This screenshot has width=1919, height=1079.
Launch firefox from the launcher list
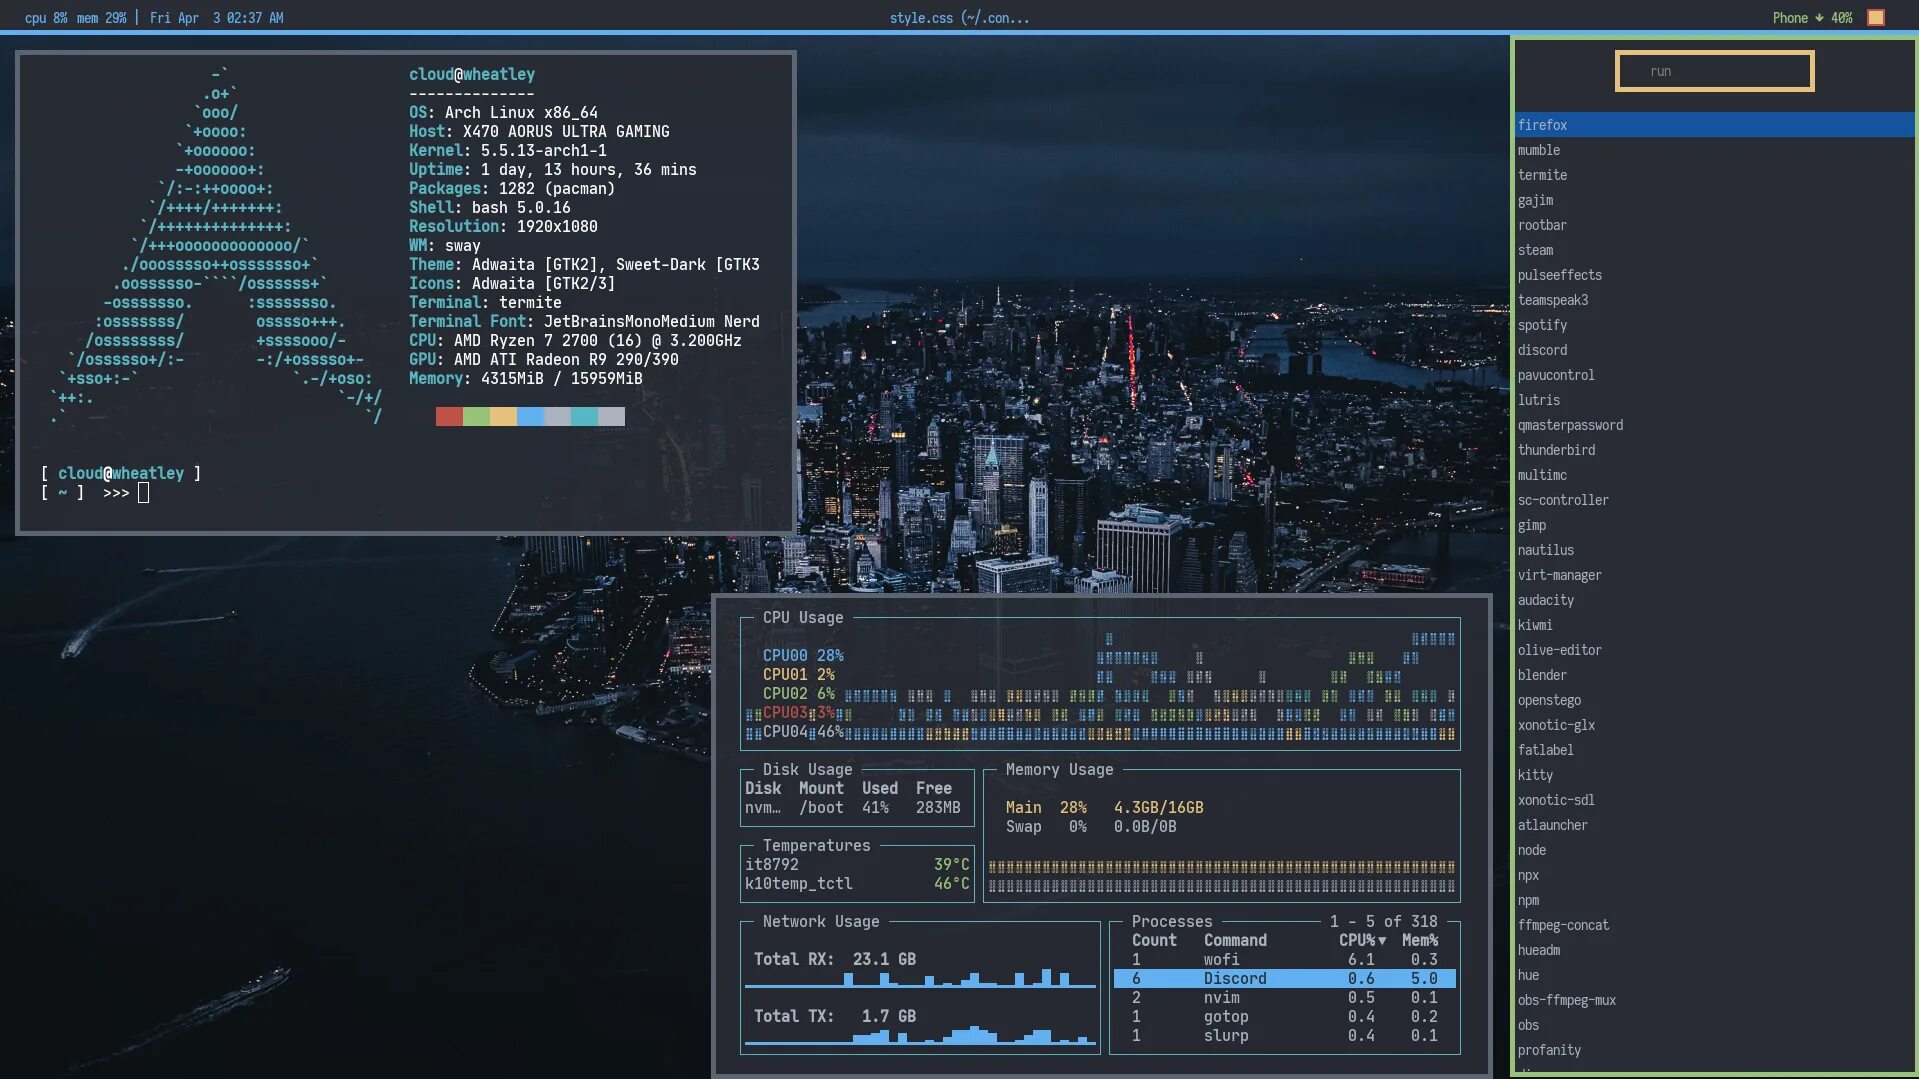click(1715, 125)
